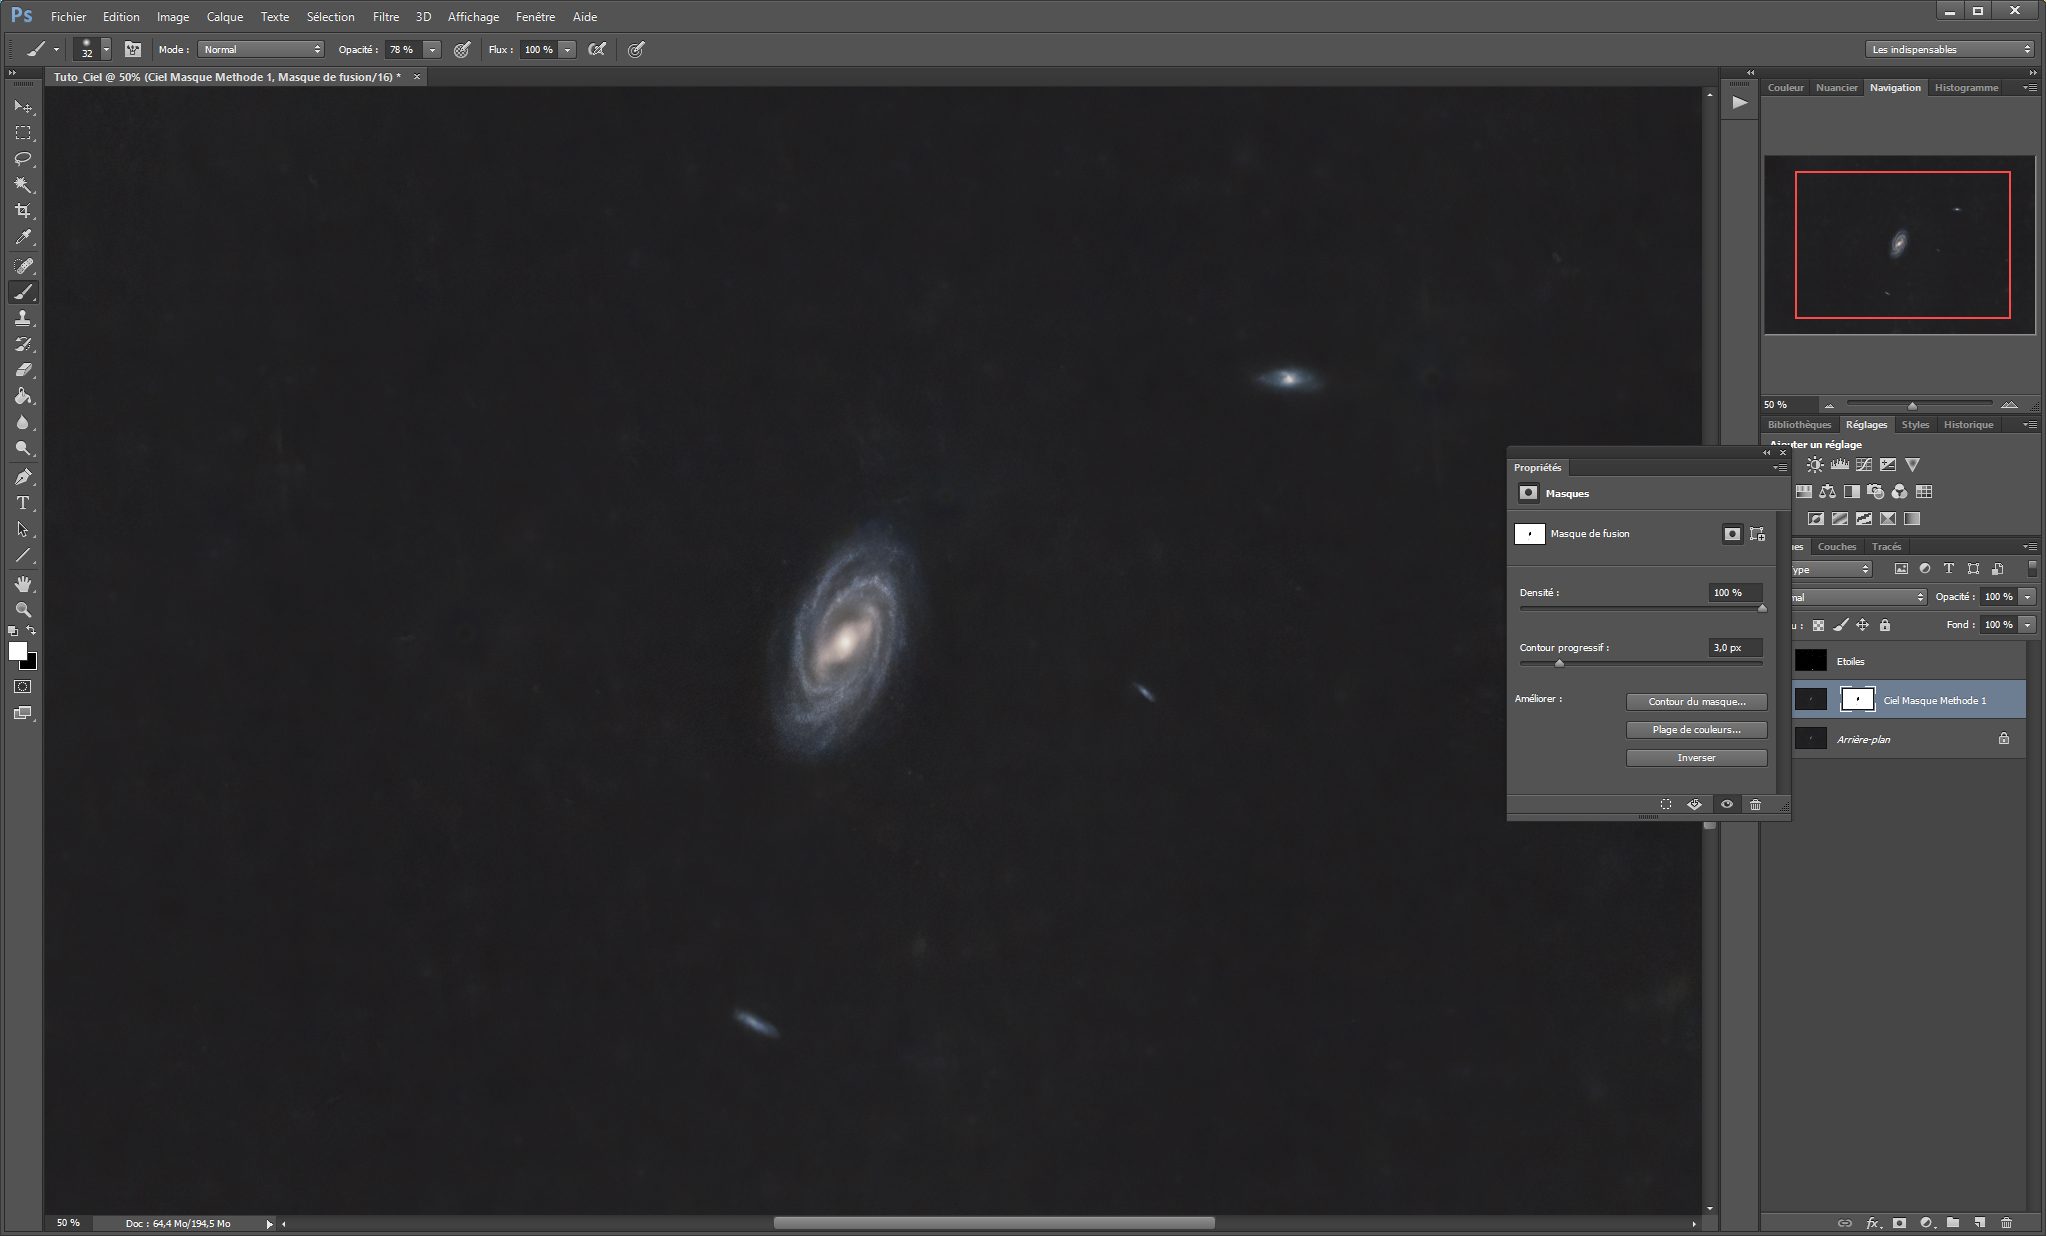
Task: Select the Eyedropper tool
Action: coord(23,237)
